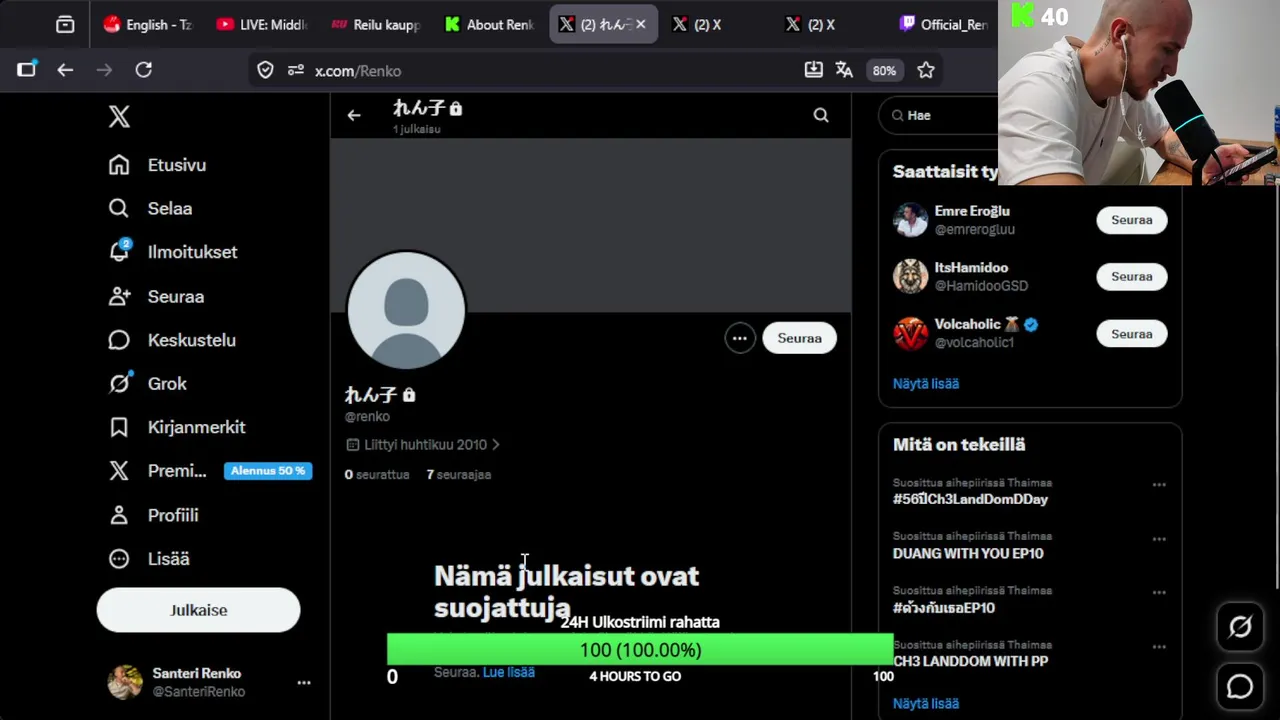Open browser tab overview icon
1280x720 pixels.
coord(65,24)
